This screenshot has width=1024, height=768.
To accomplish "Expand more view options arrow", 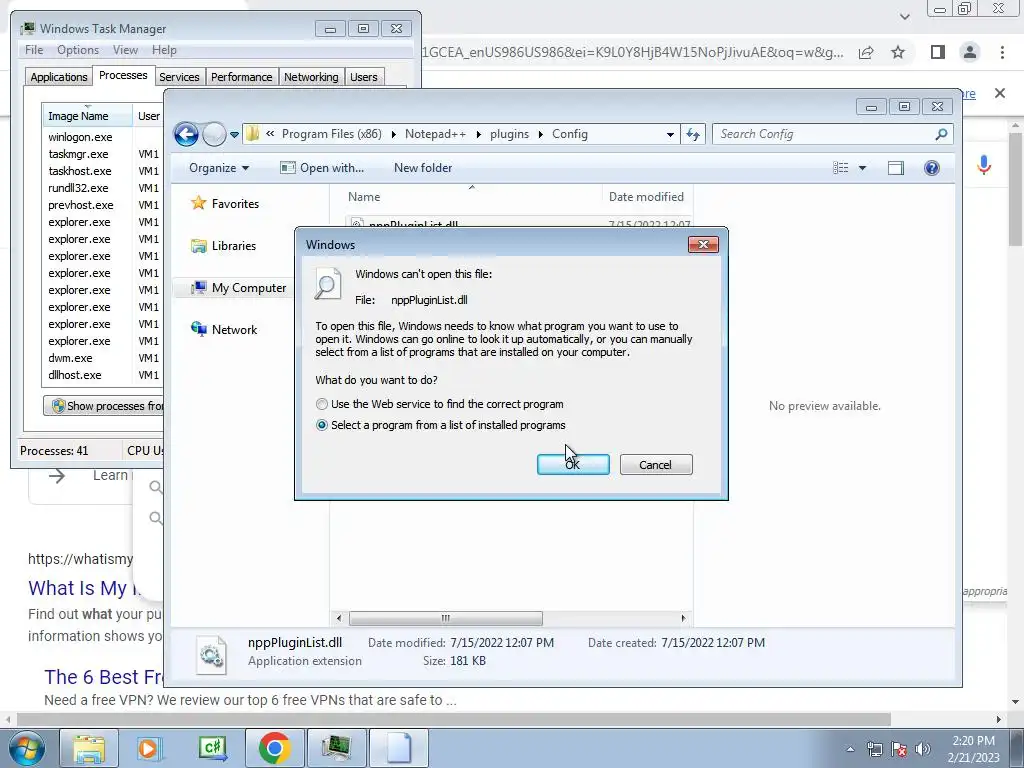I will point(862,168).
